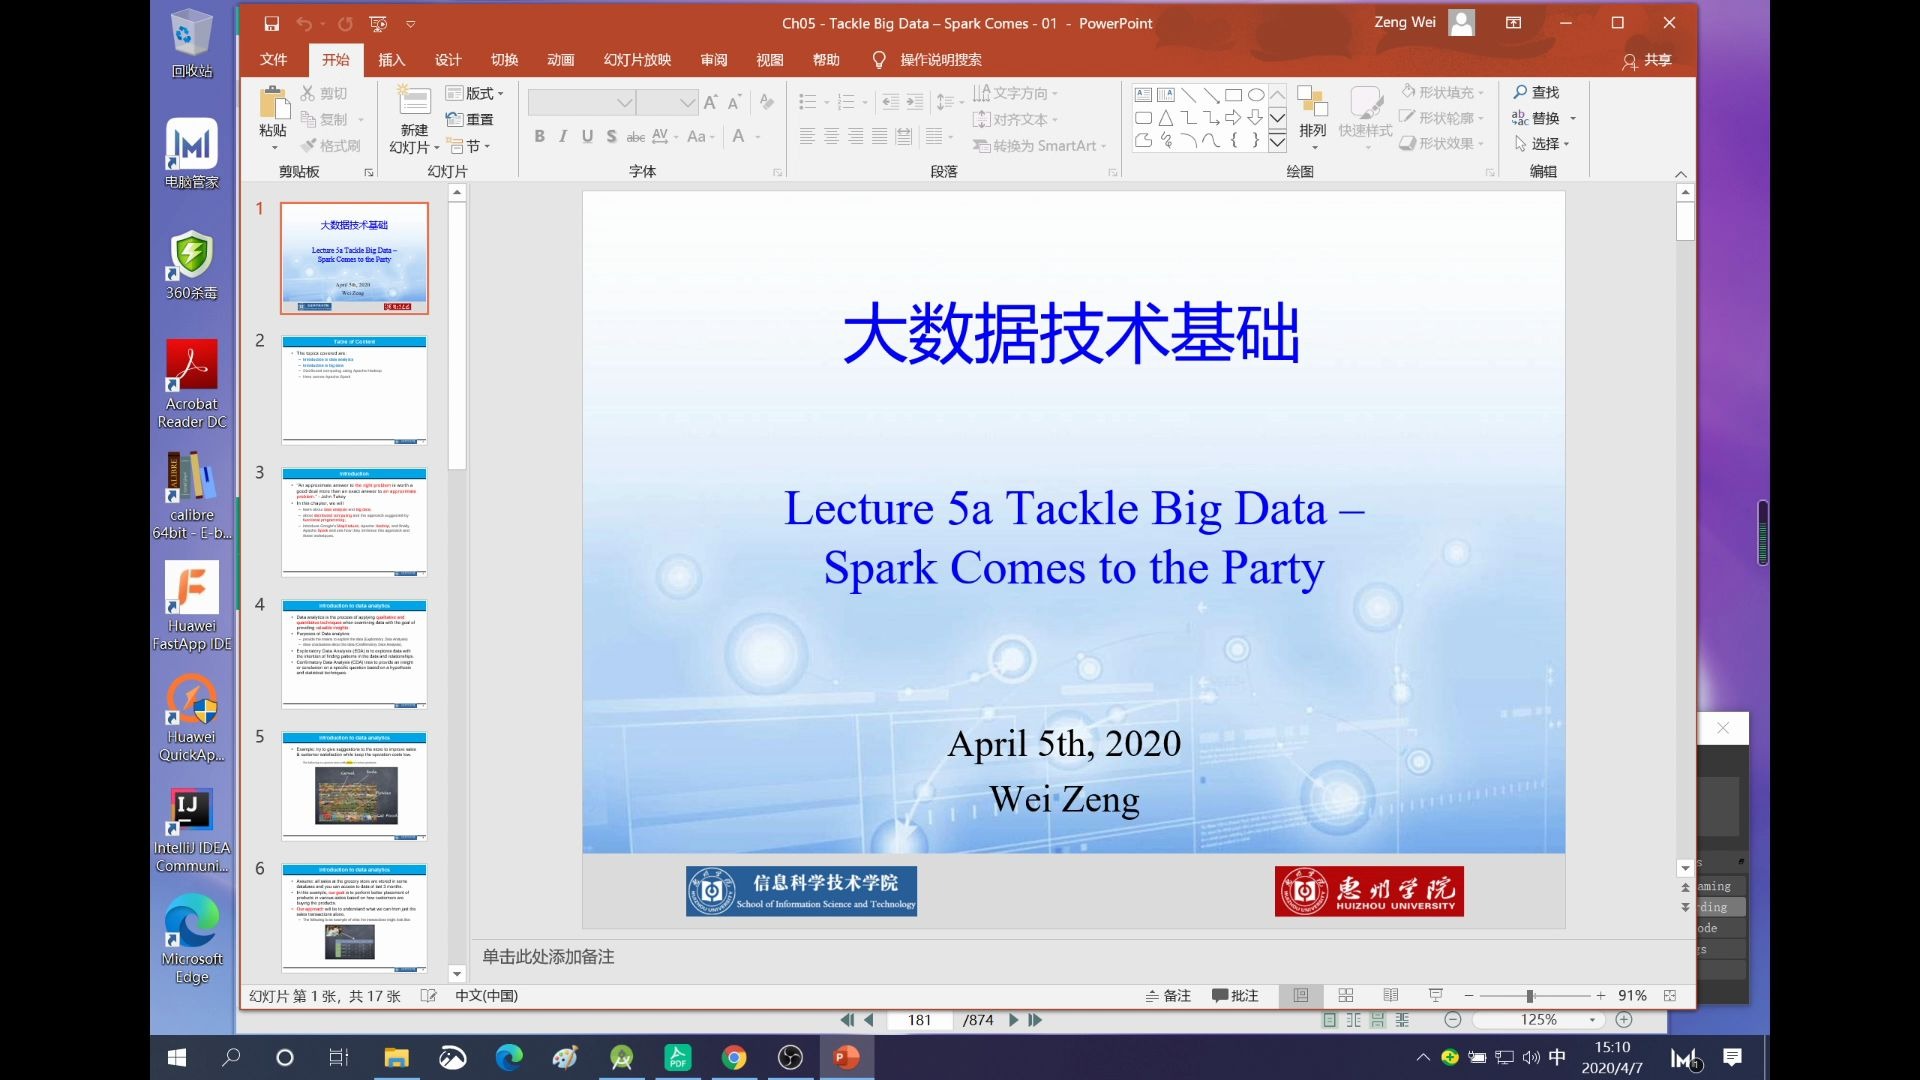Click the Arrange (排列) icon

[1312, 104]
